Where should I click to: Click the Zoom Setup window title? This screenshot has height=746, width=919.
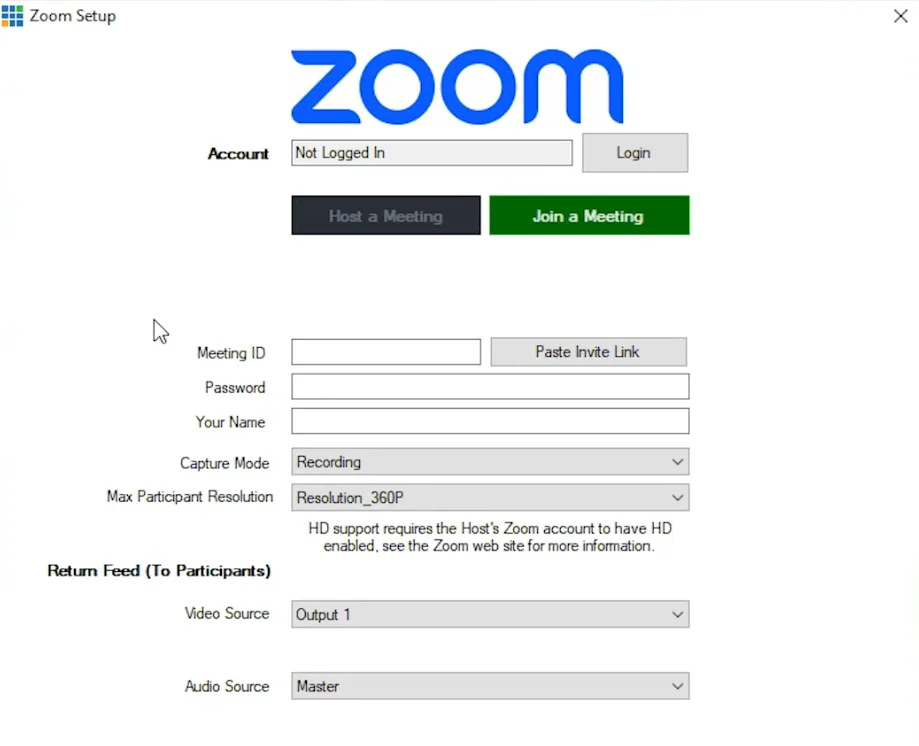tap(72, 15)
